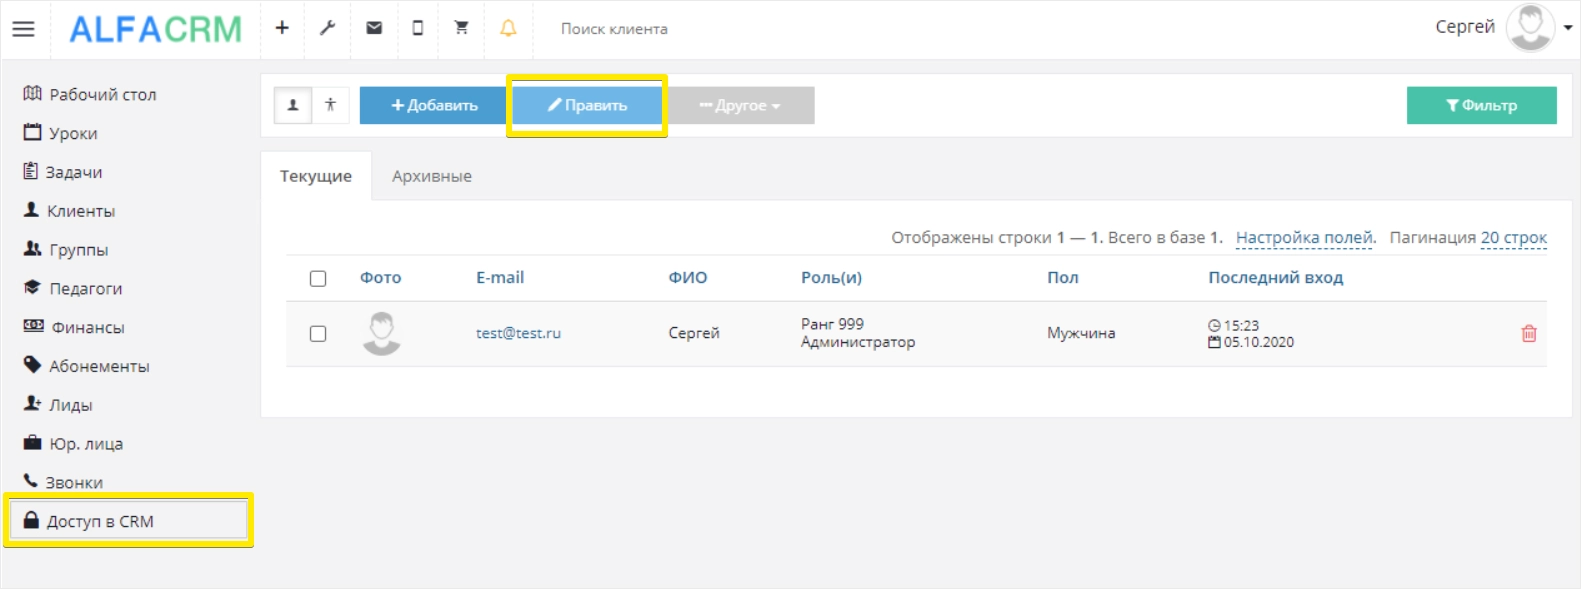Click the plus icon in top bar

coord(282,28)
